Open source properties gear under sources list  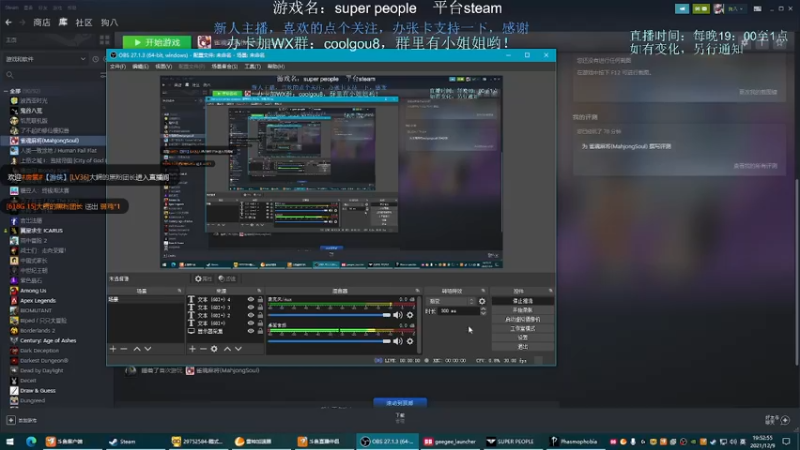(x=214, y=349)
